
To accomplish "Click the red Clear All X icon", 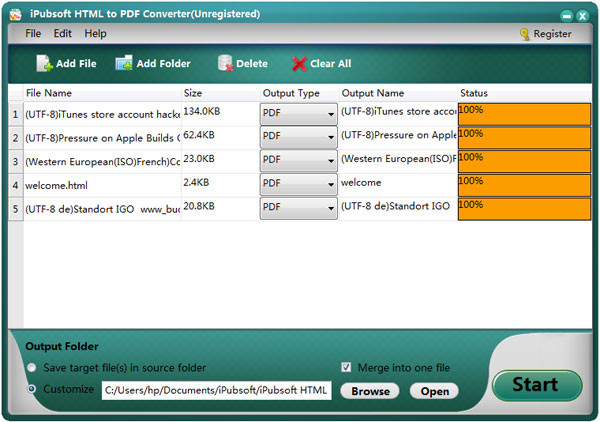I will [299, 64].
